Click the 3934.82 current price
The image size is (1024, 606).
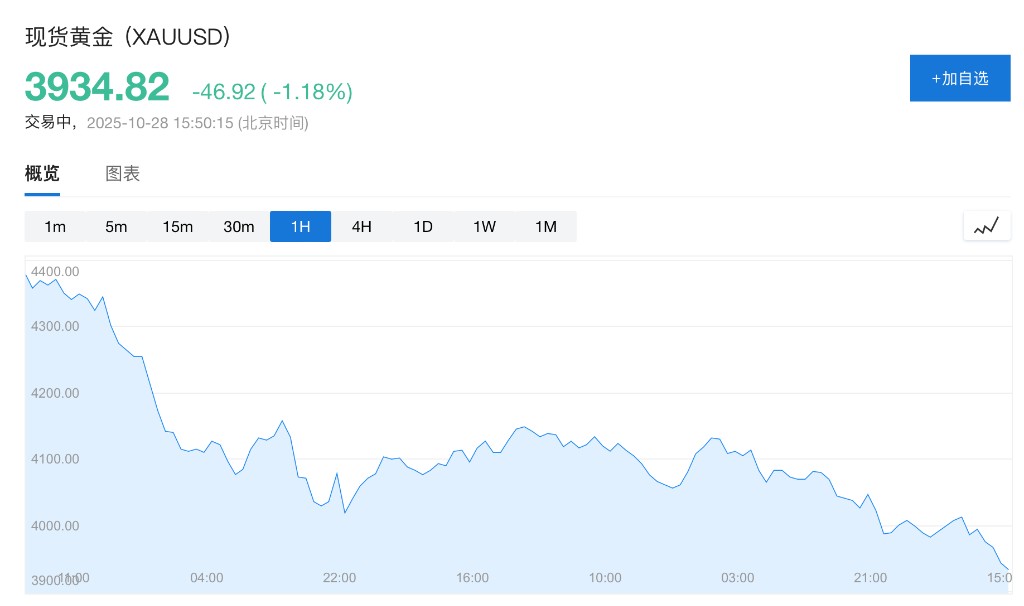(x=97, y=88)
